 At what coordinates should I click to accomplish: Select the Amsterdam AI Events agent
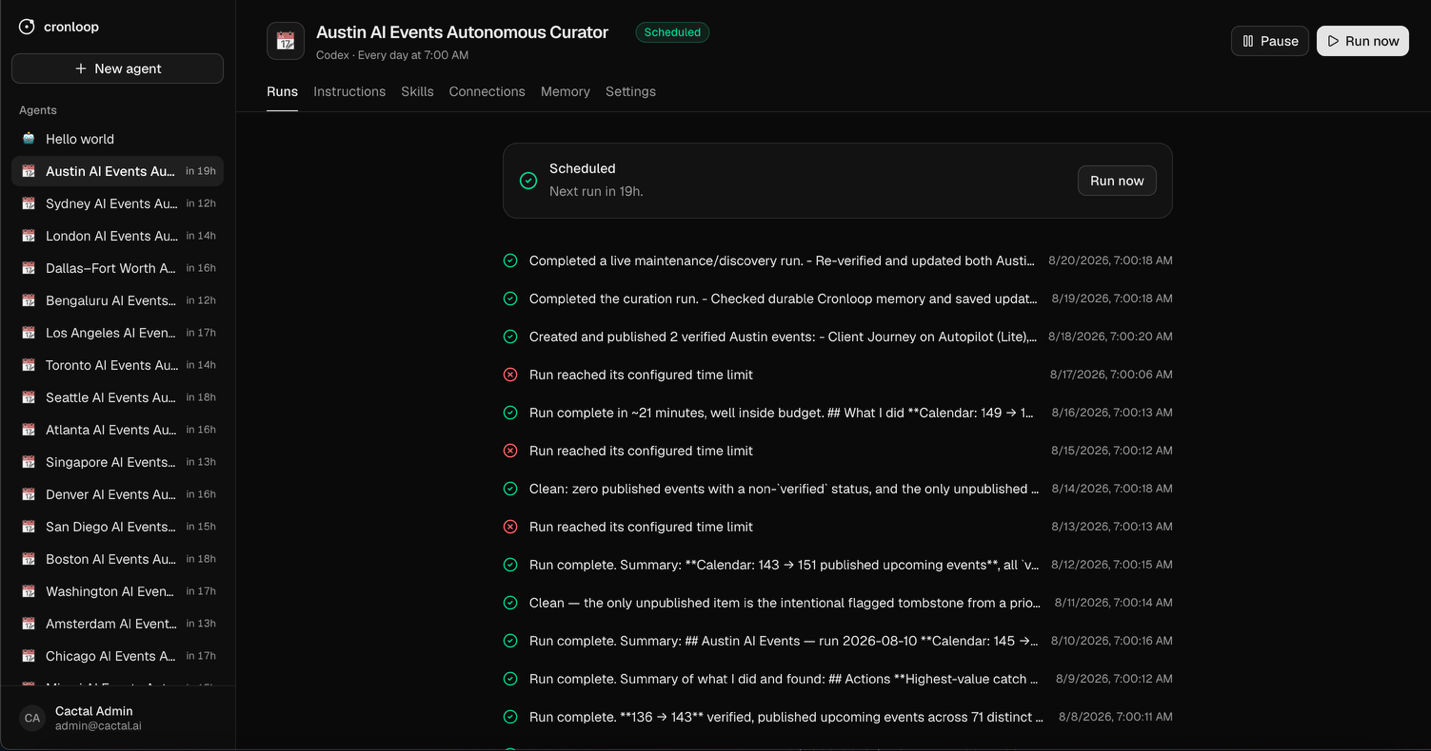(117, 624)
